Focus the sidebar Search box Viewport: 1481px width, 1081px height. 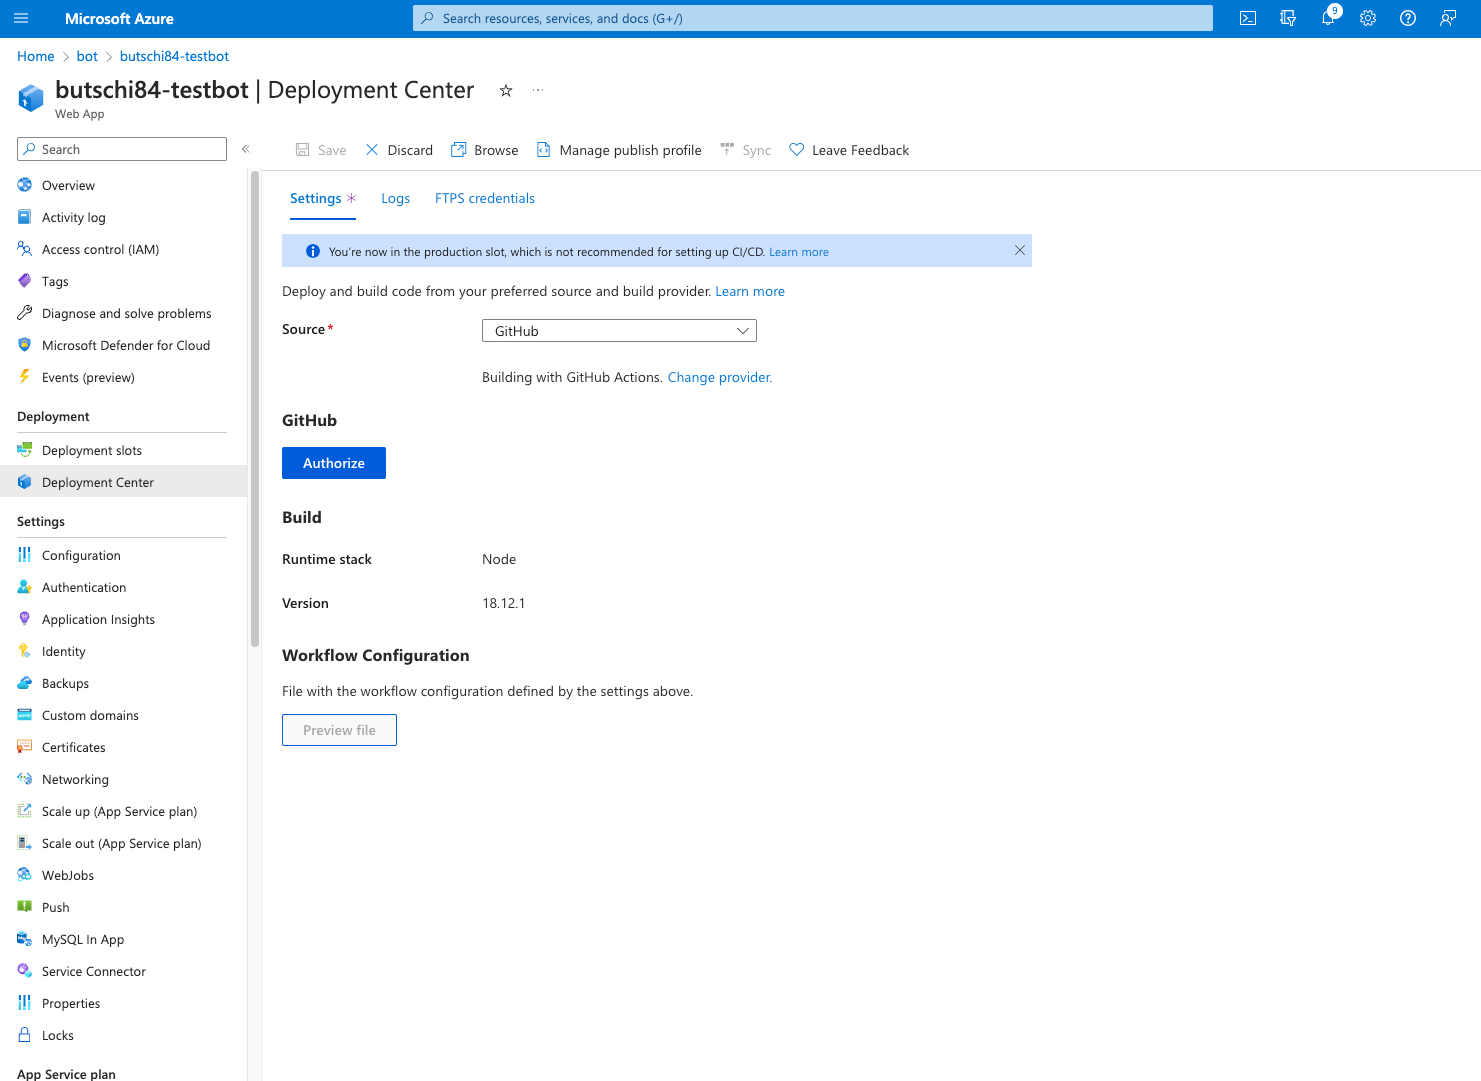[x=122, y=149]
